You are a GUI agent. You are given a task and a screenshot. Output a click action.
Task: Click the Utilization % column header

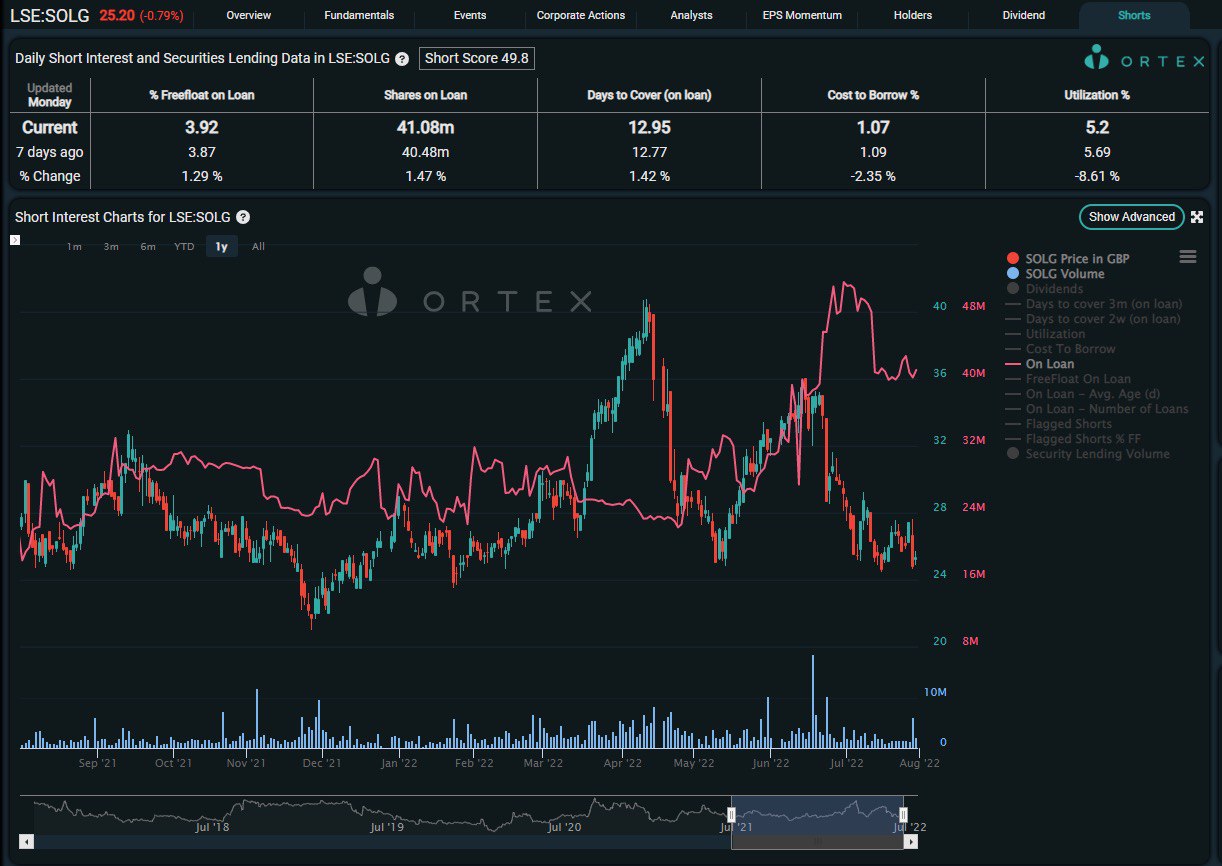1097,95
